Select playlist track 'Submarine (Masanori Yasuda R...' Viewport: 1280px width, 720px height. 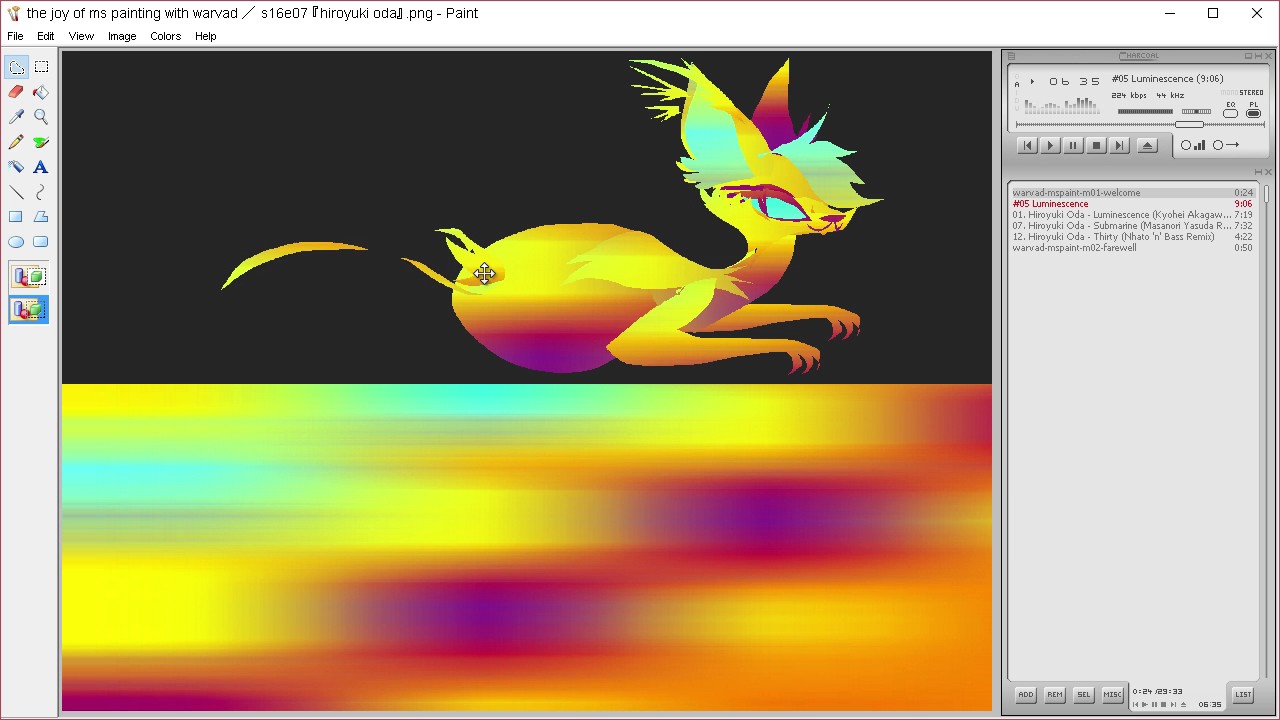1132,226
